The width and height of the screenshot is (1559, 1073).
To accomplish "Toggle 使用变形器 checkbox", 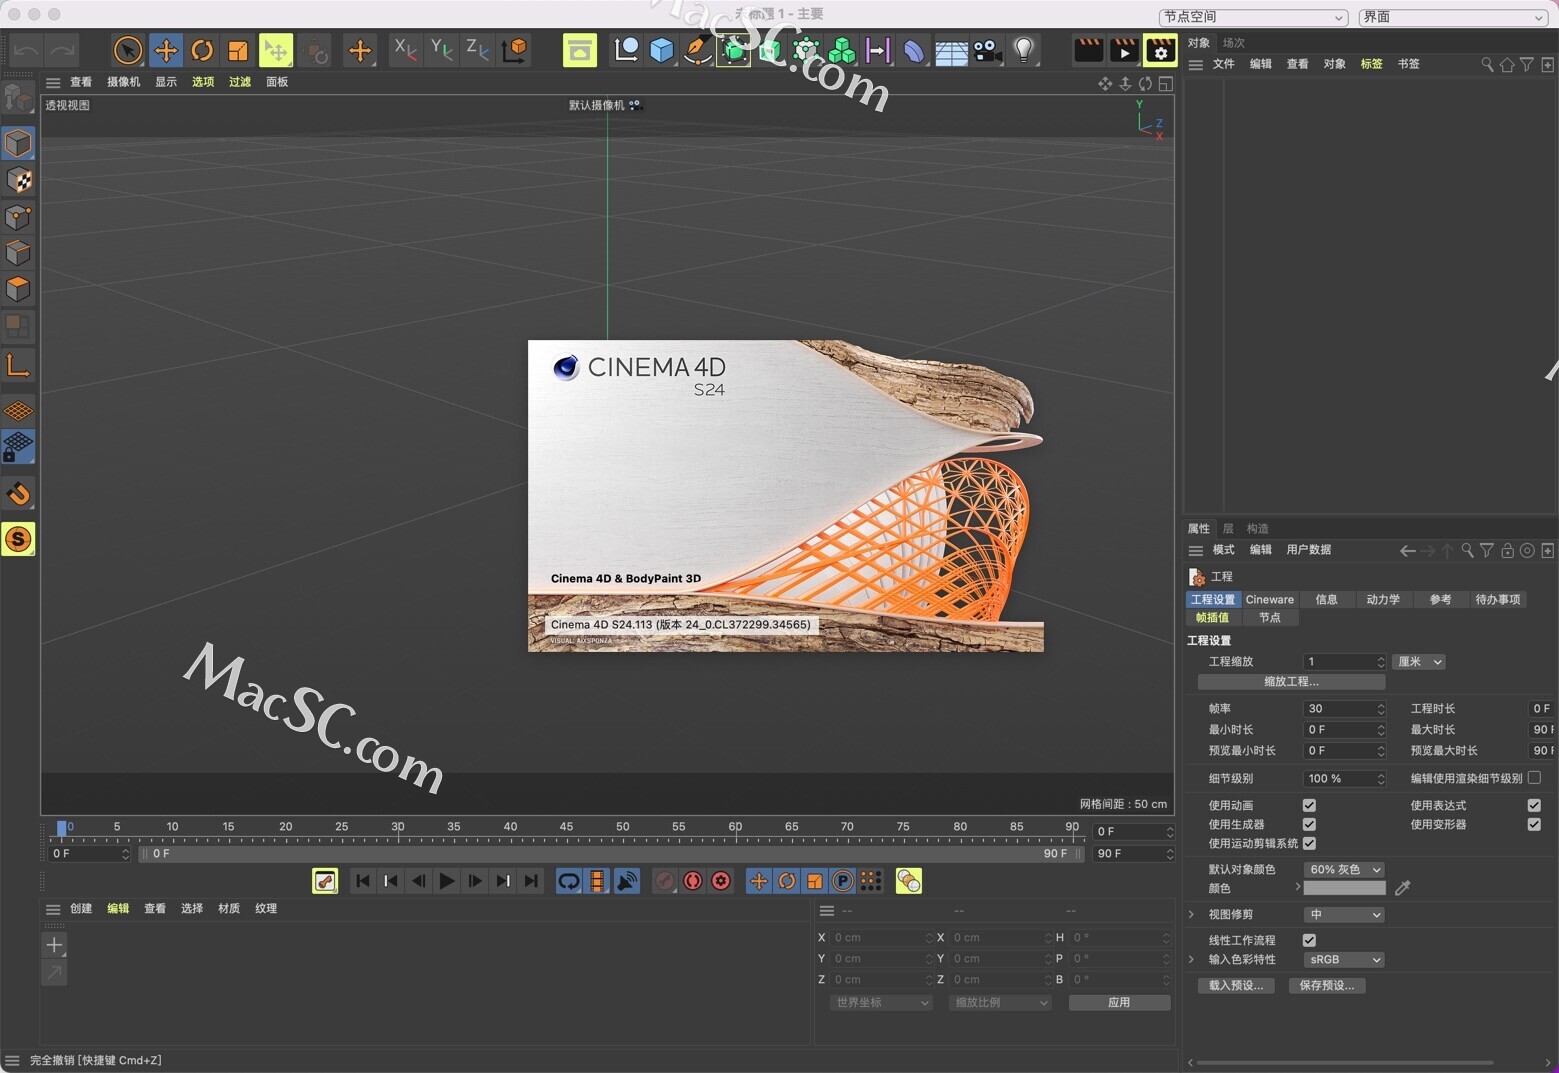I will point(1534,824).
